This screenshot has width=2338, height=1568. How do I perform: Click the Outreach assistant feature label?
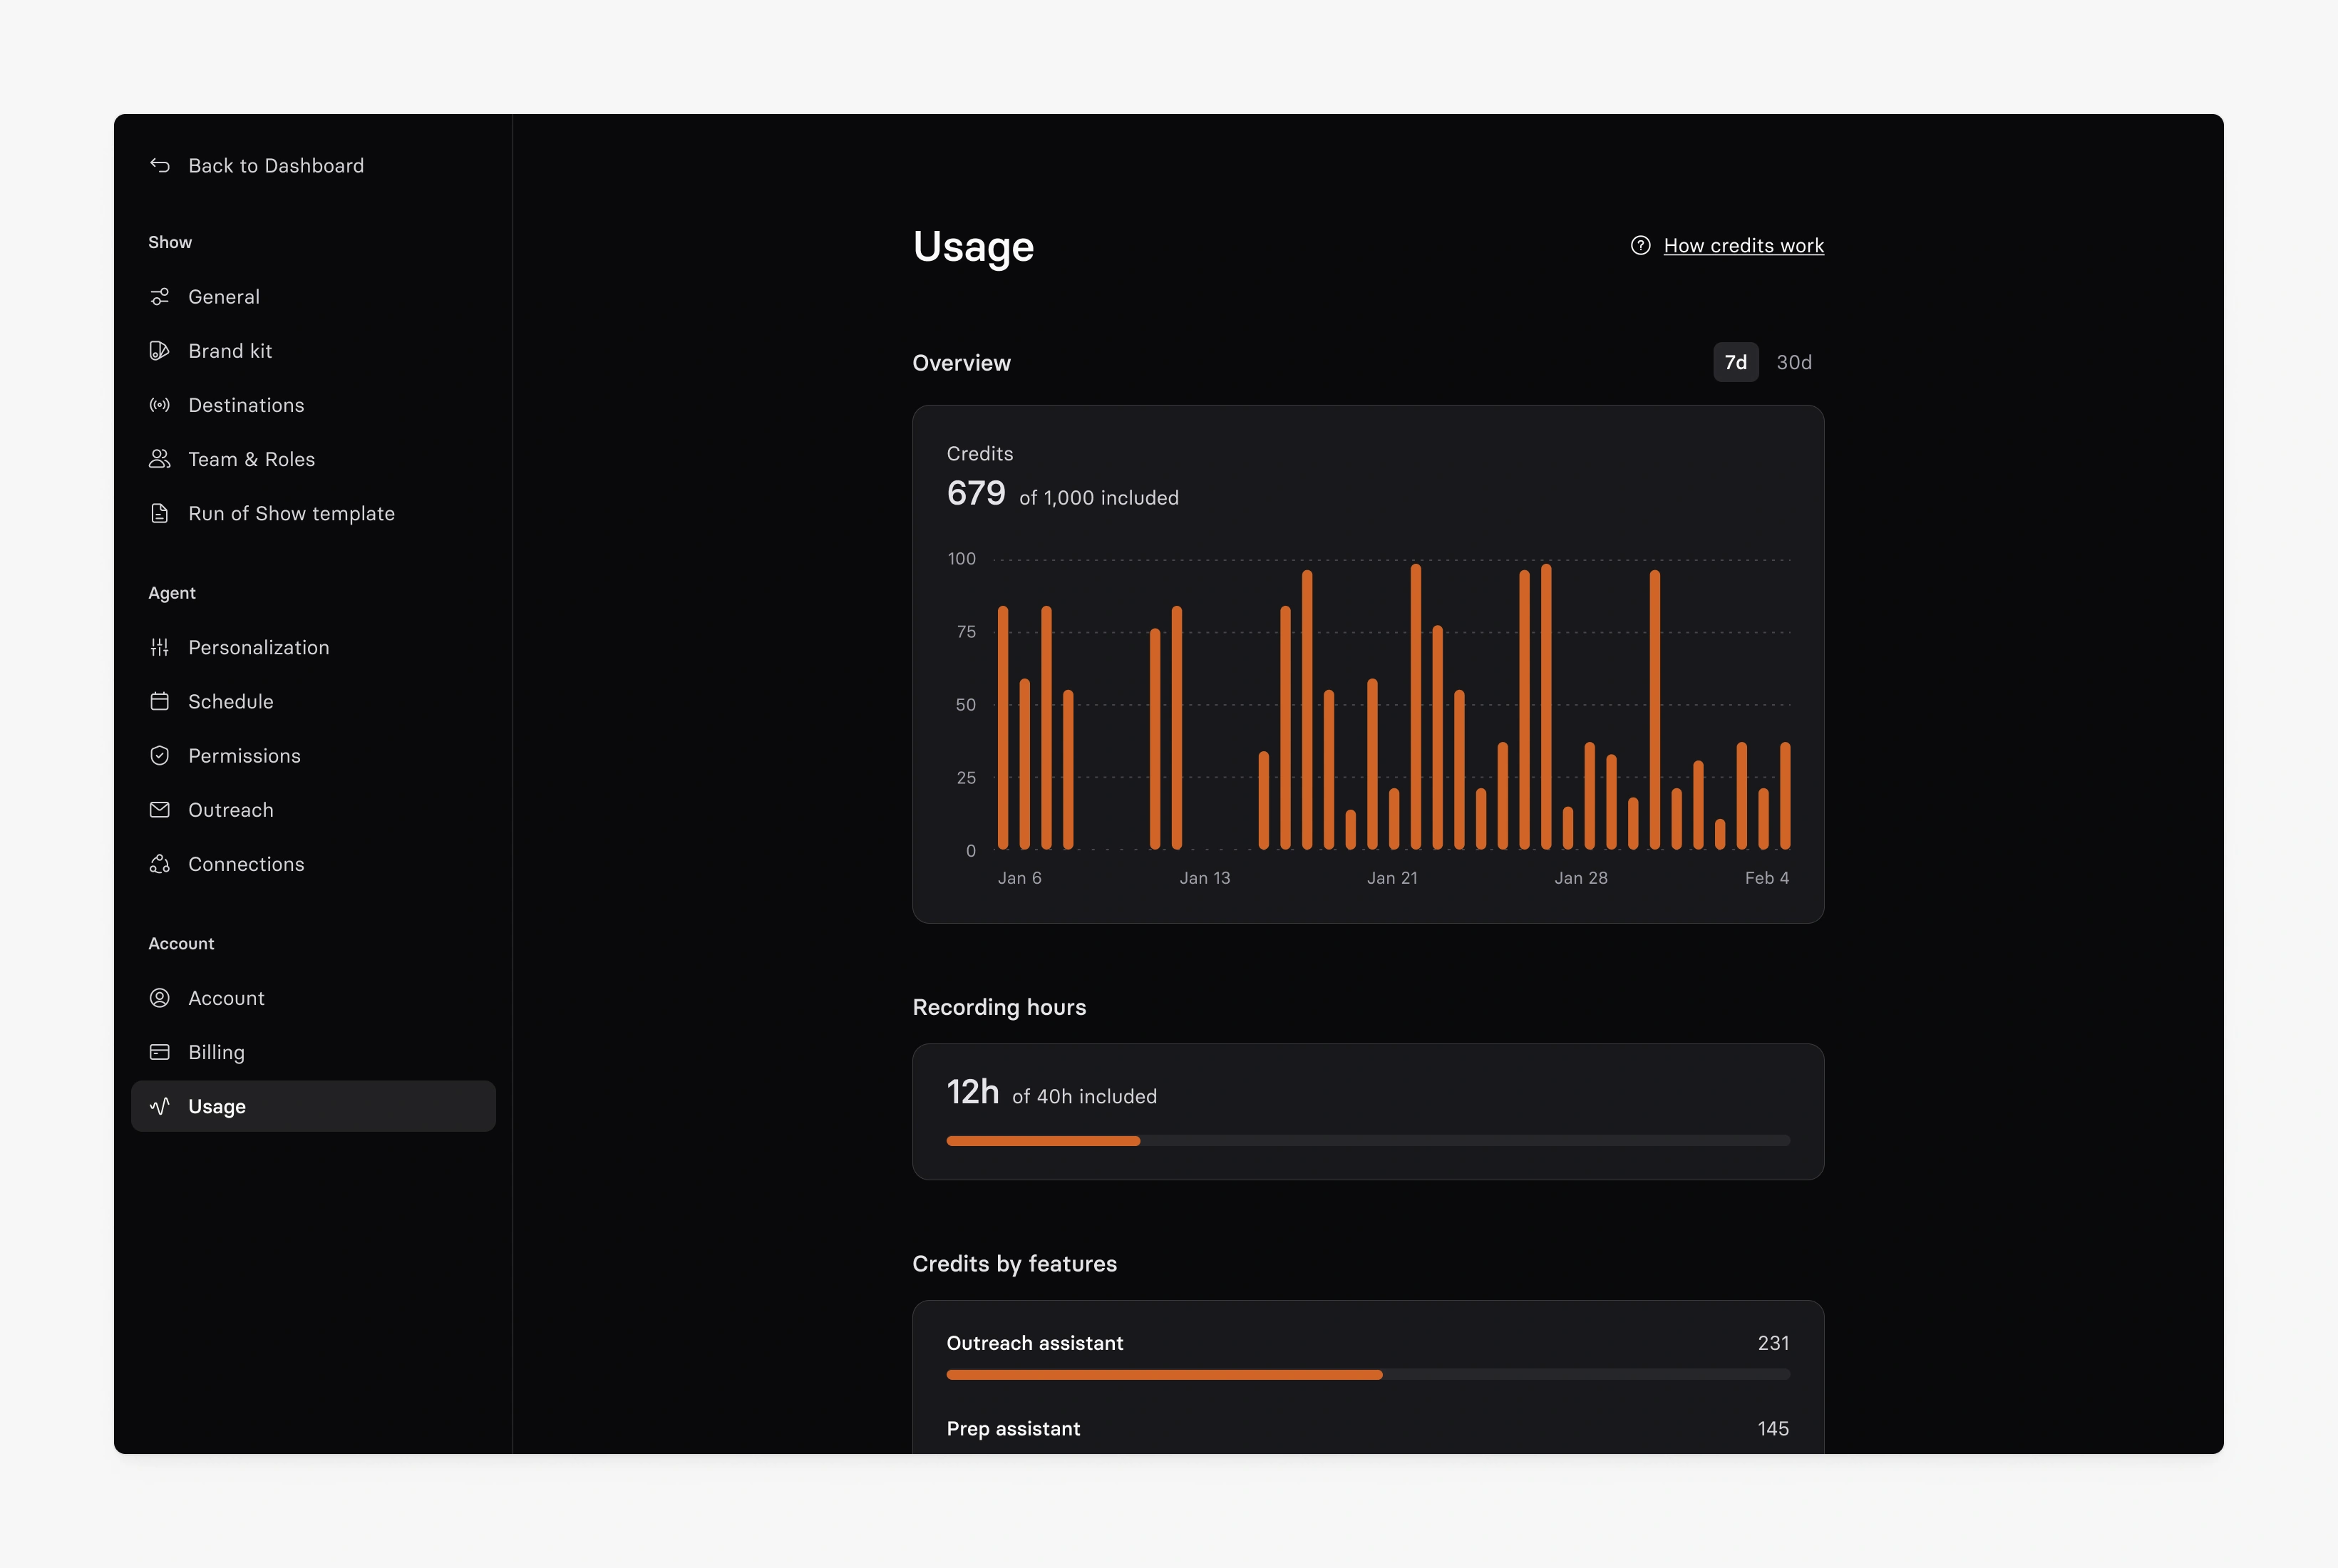pyautogui.click(x=1035, y=1343)
